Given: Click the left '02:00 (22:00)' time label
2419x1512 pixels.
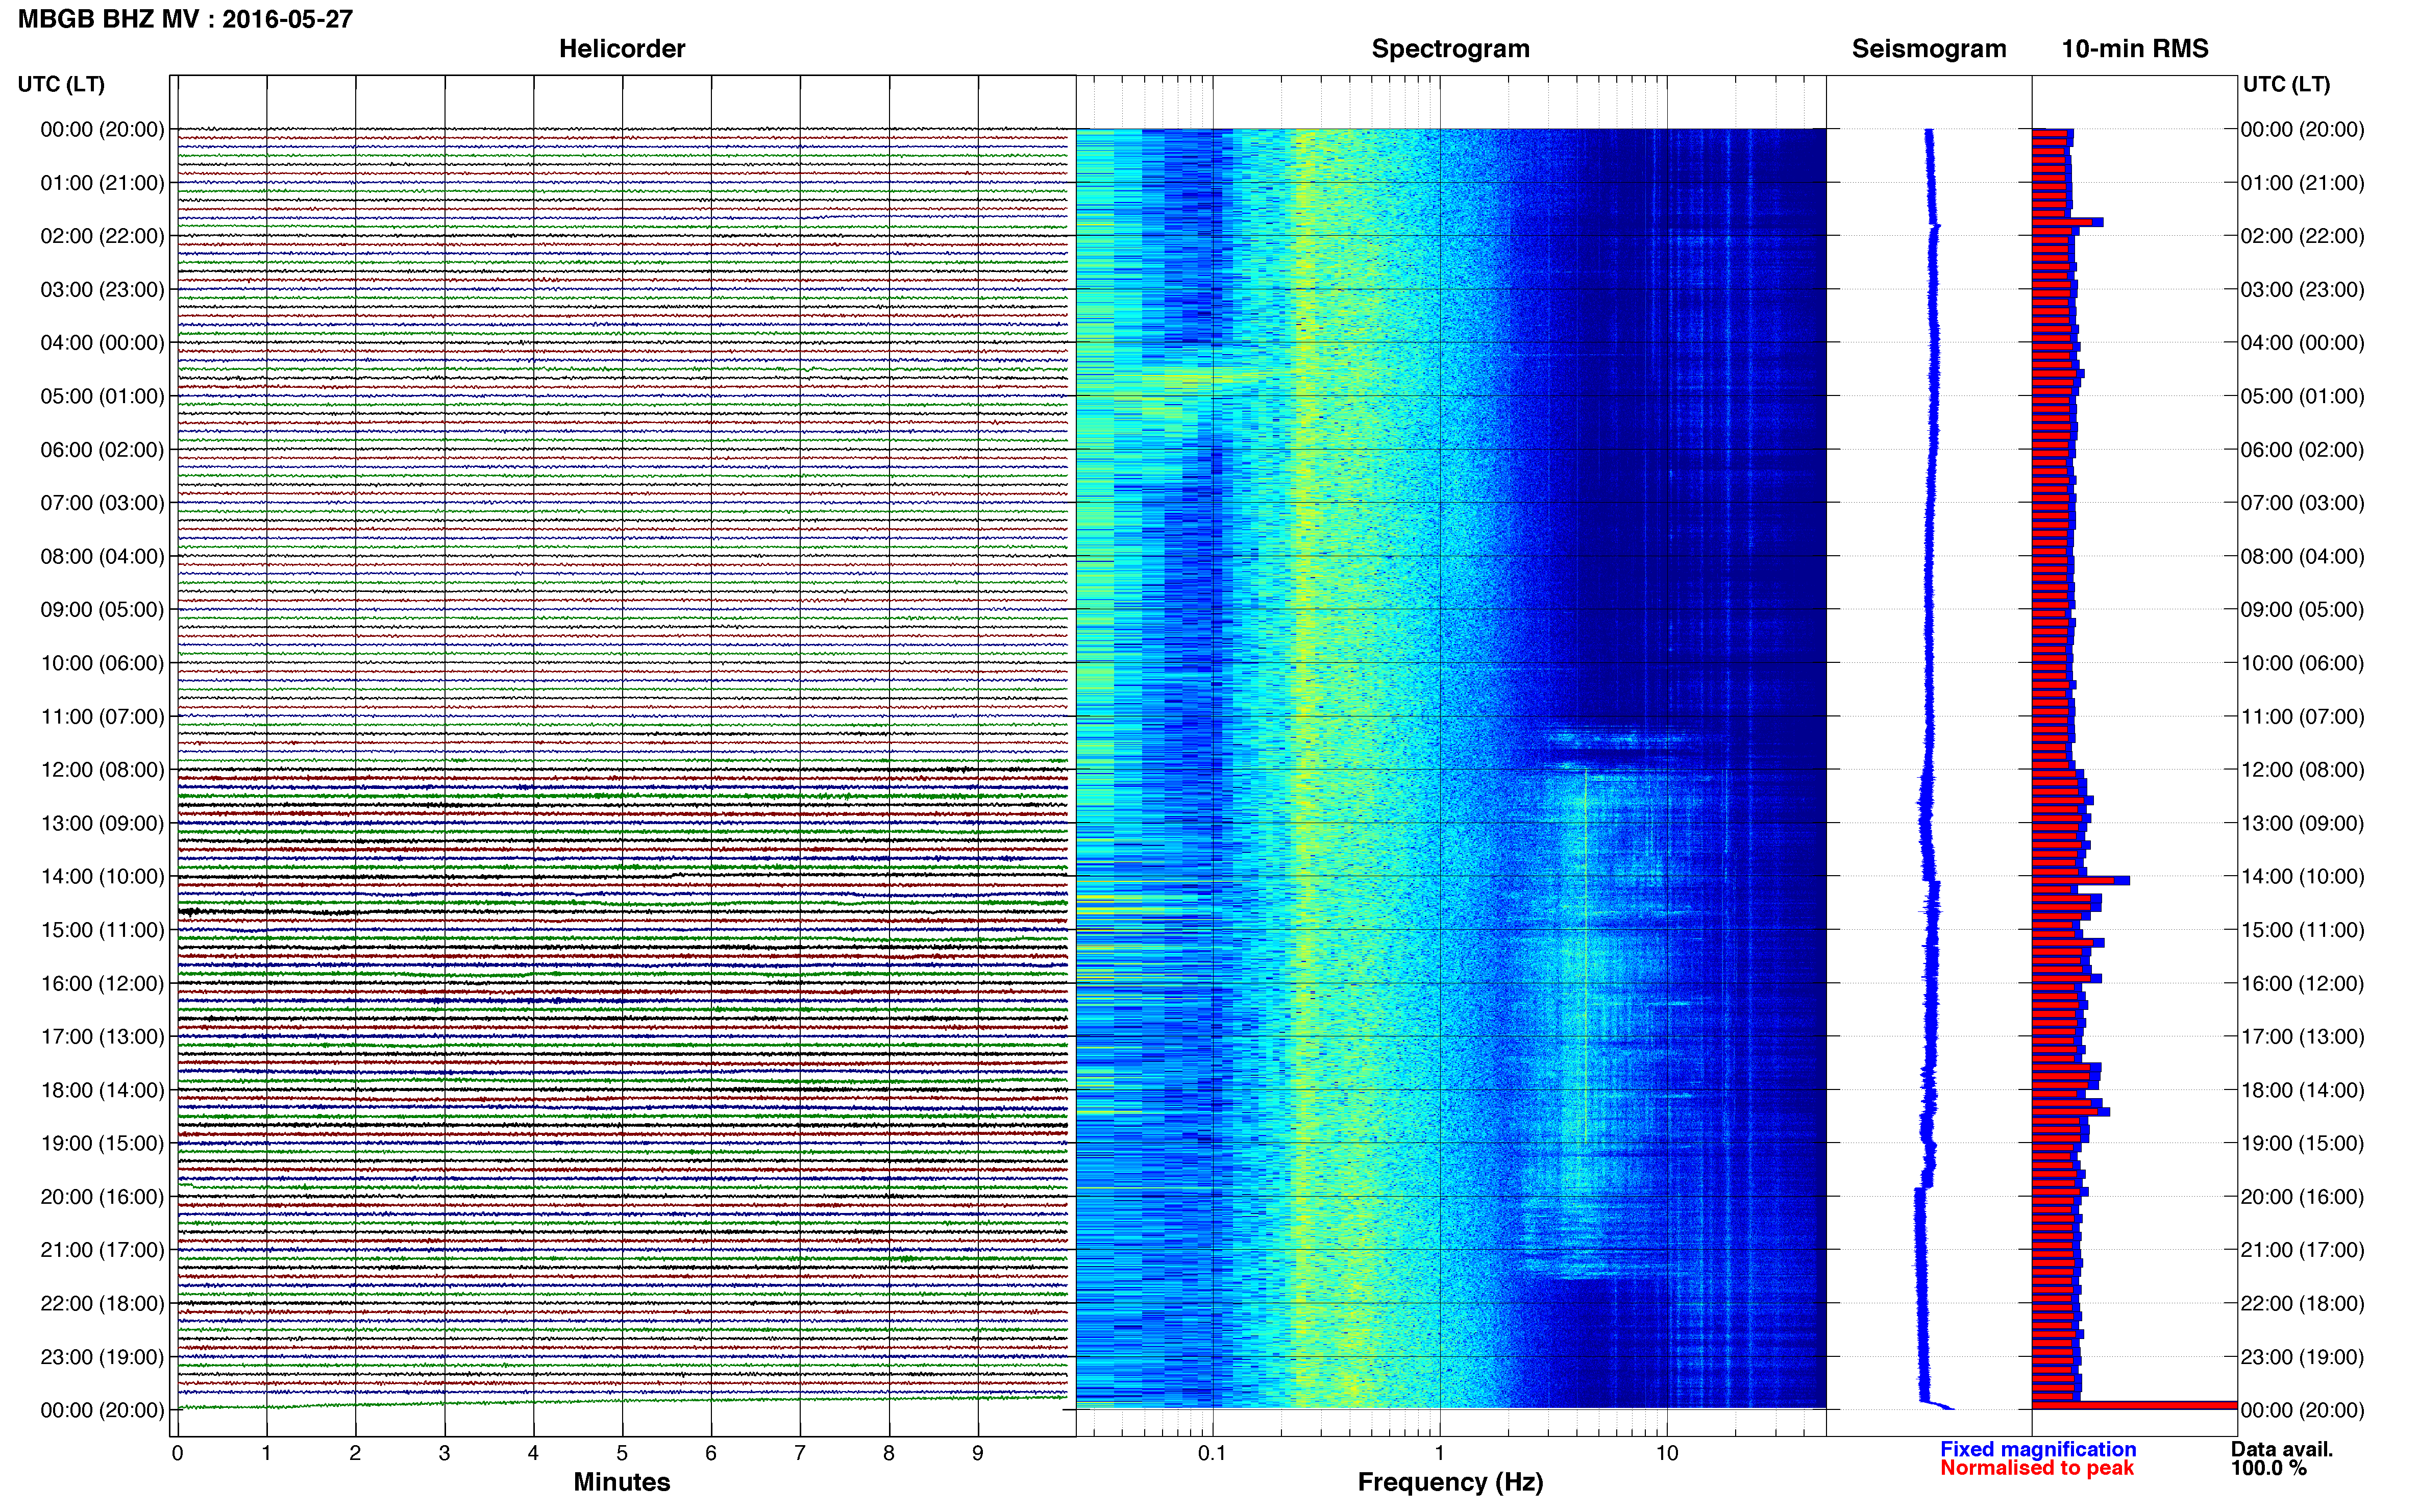Looking at the screenshot, I should [102, 236].
